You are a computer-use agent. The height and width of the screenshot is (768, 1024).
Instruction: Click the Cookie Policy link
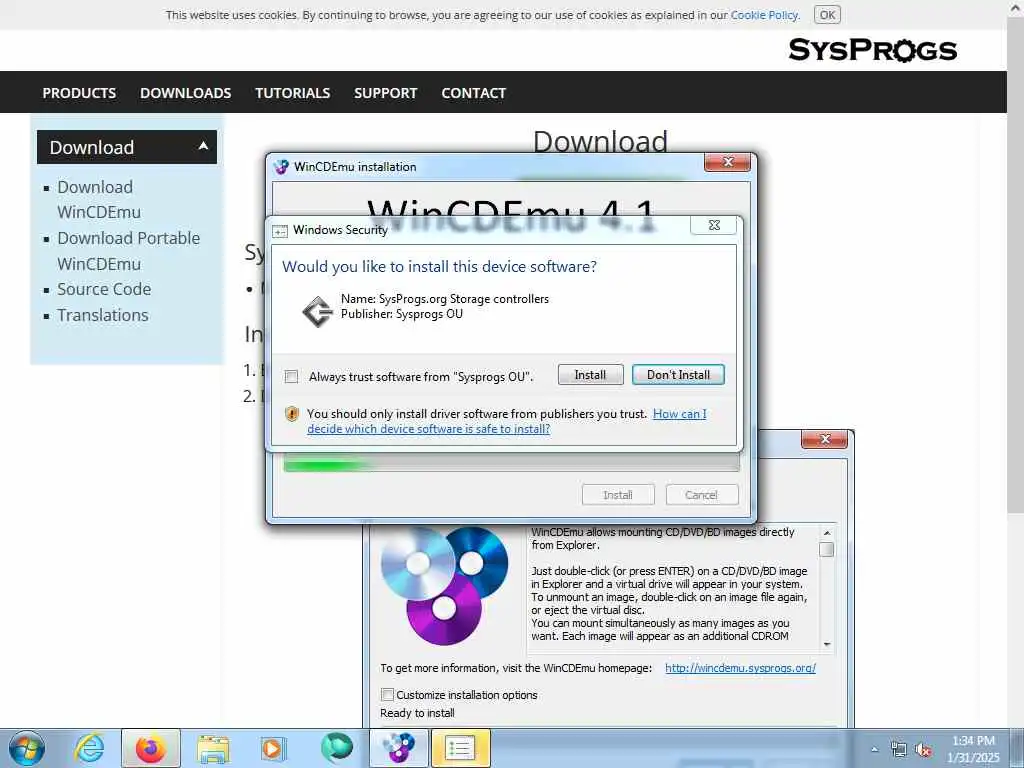click(764, 14)
